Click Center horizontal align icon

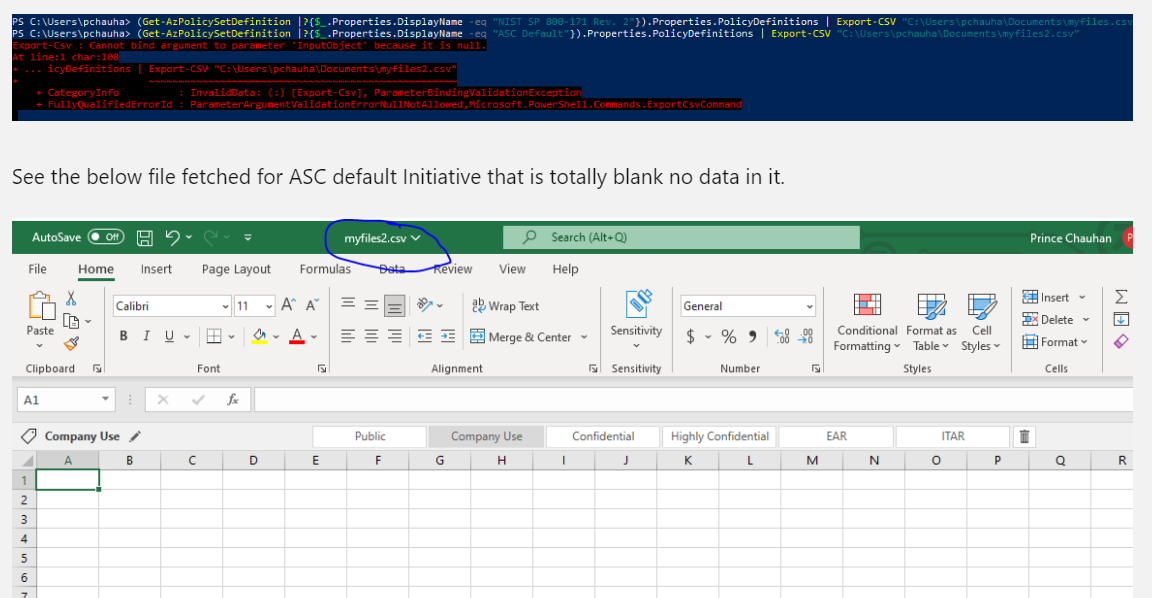click(x=372, y=336)
